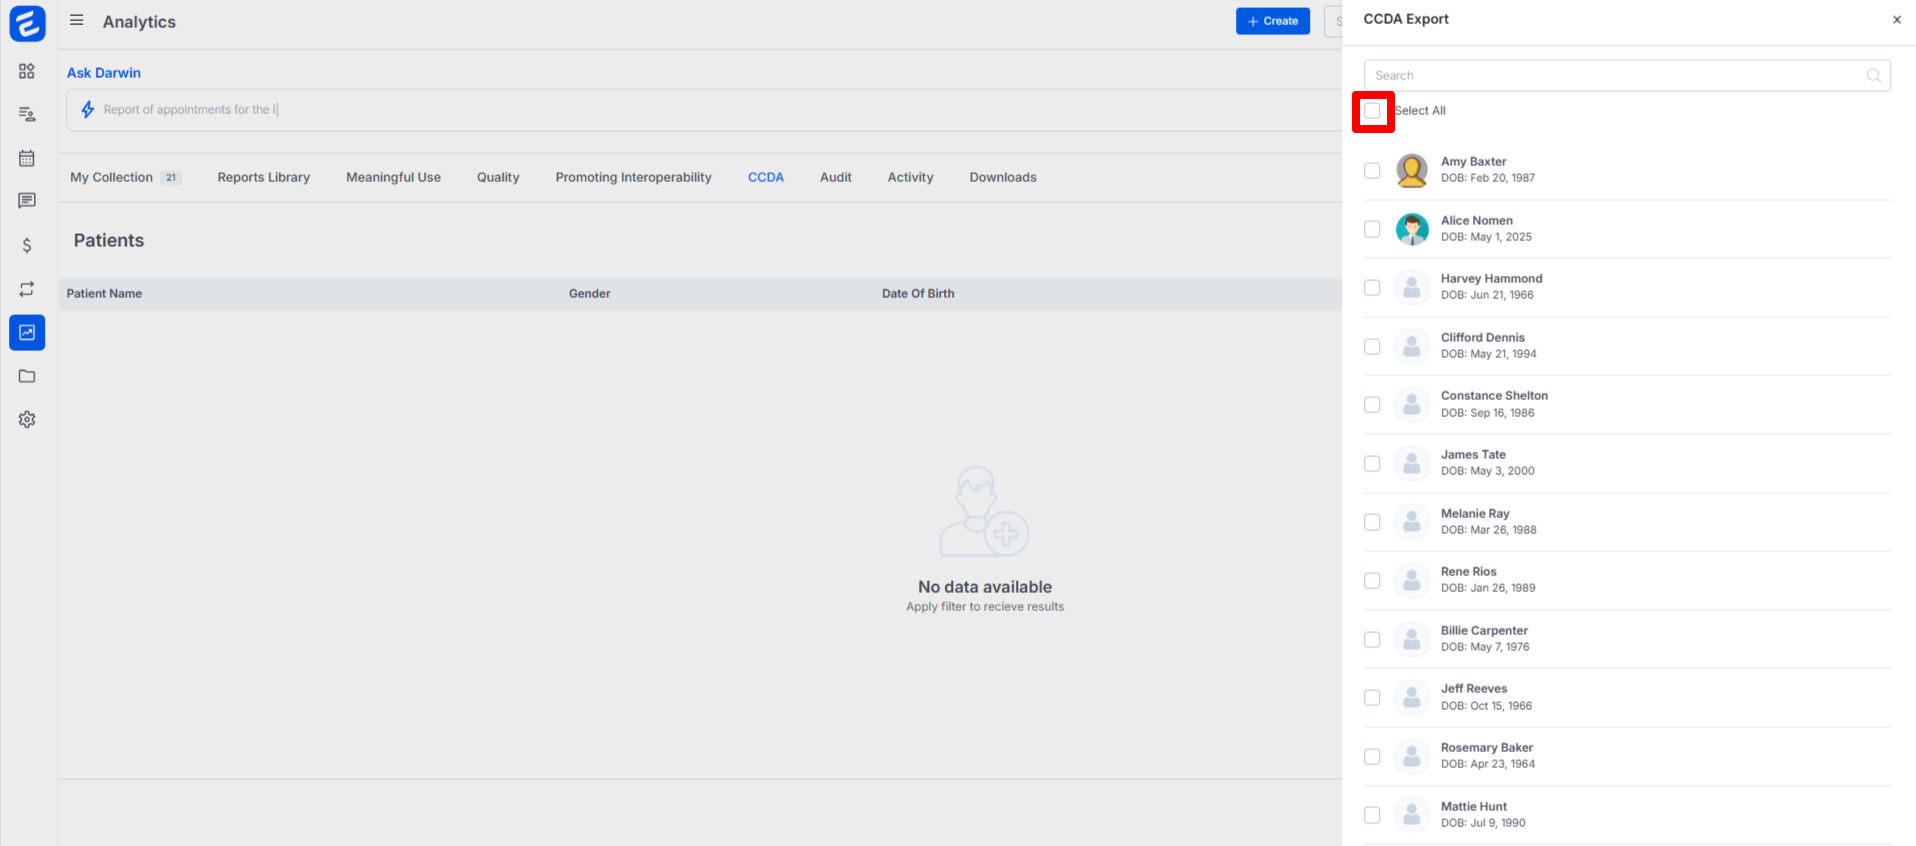1916x846 pixels.
Task: Open the dashboard grid icon in sidebar
Action: point(27,71)
